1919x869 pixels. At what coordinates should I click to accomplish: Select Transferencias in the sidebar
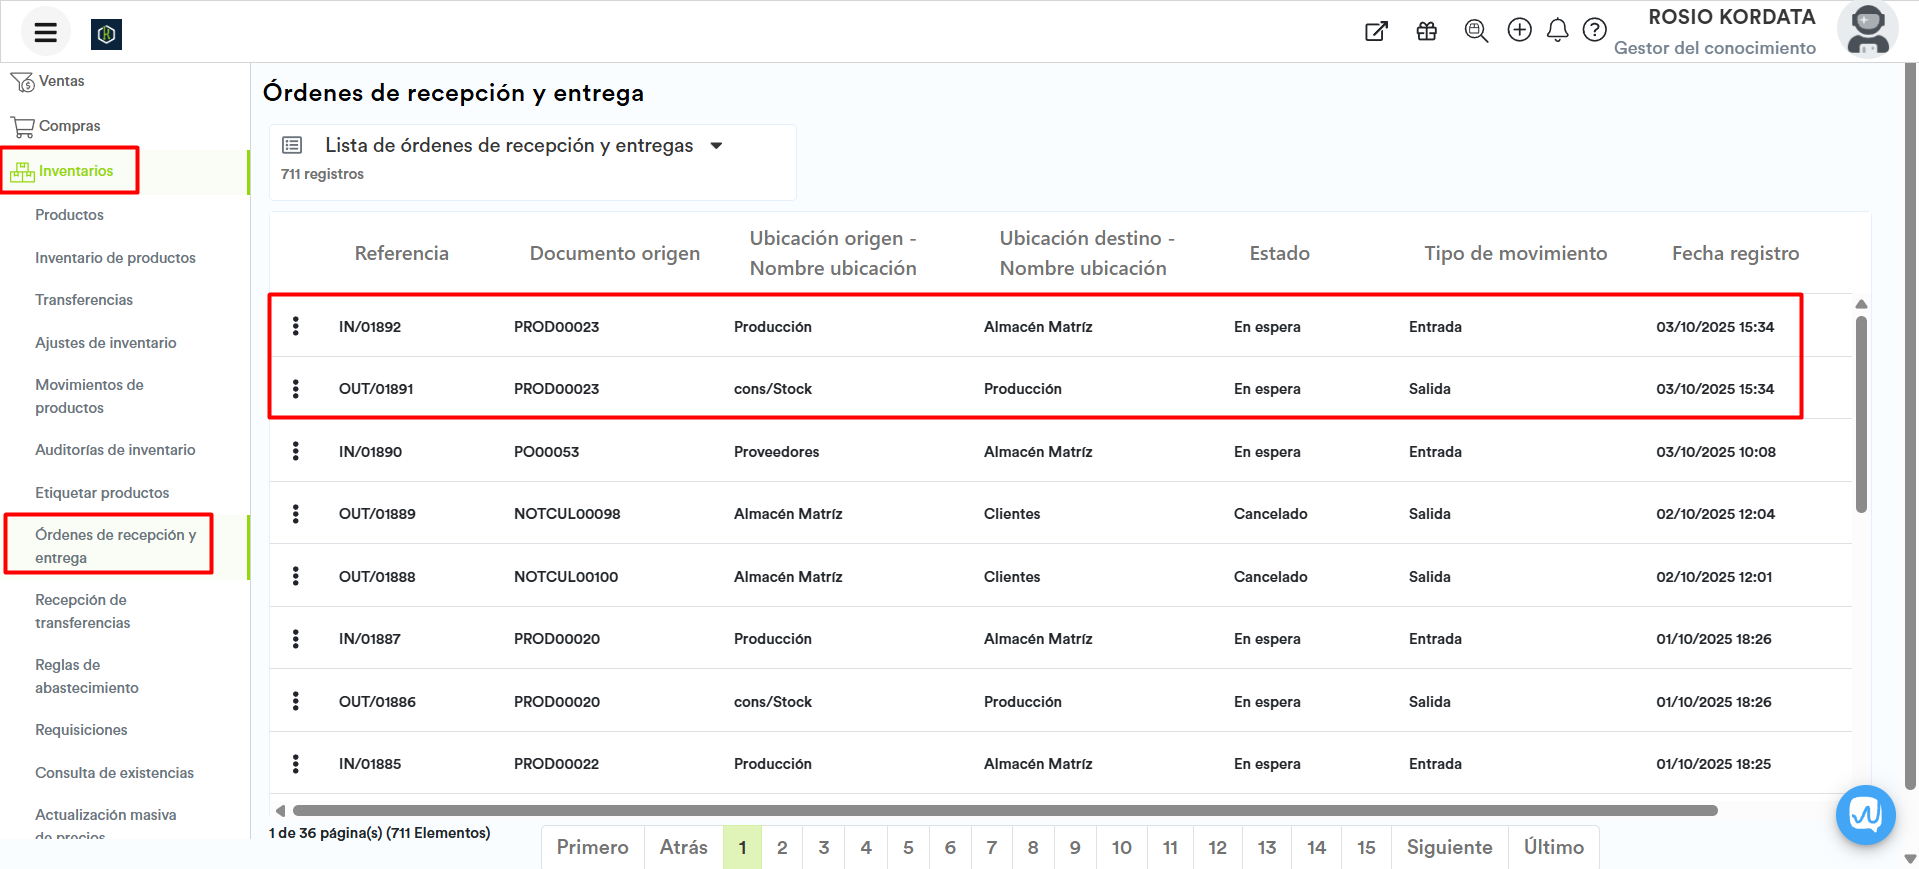click(84, 300)
